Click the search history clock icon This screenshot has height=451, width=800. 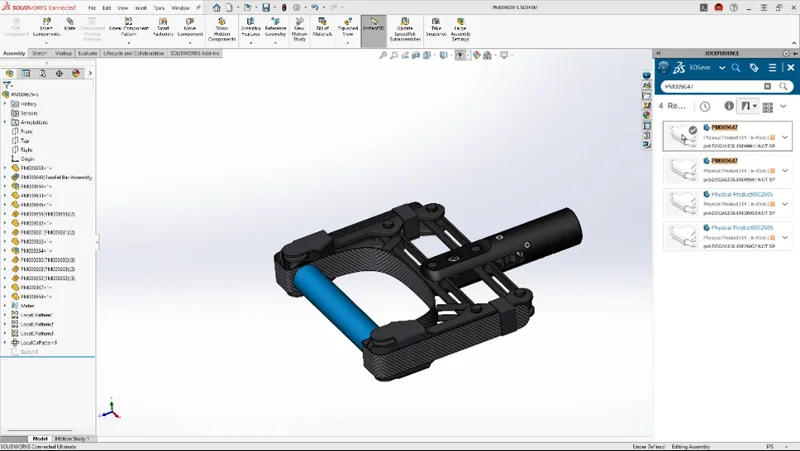click(x=705, y=106)
